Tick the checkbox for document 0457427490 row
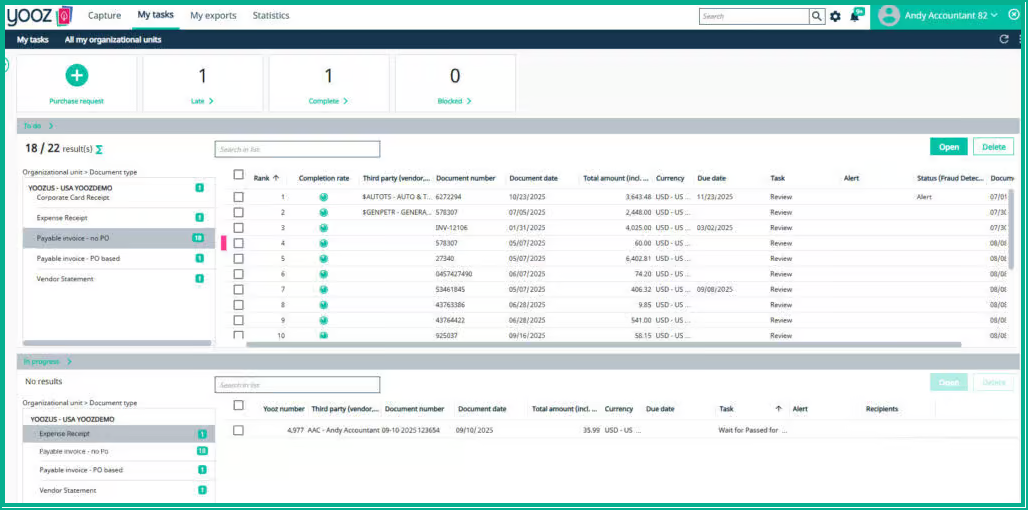The image size is (1028, 510). point(239,274)
